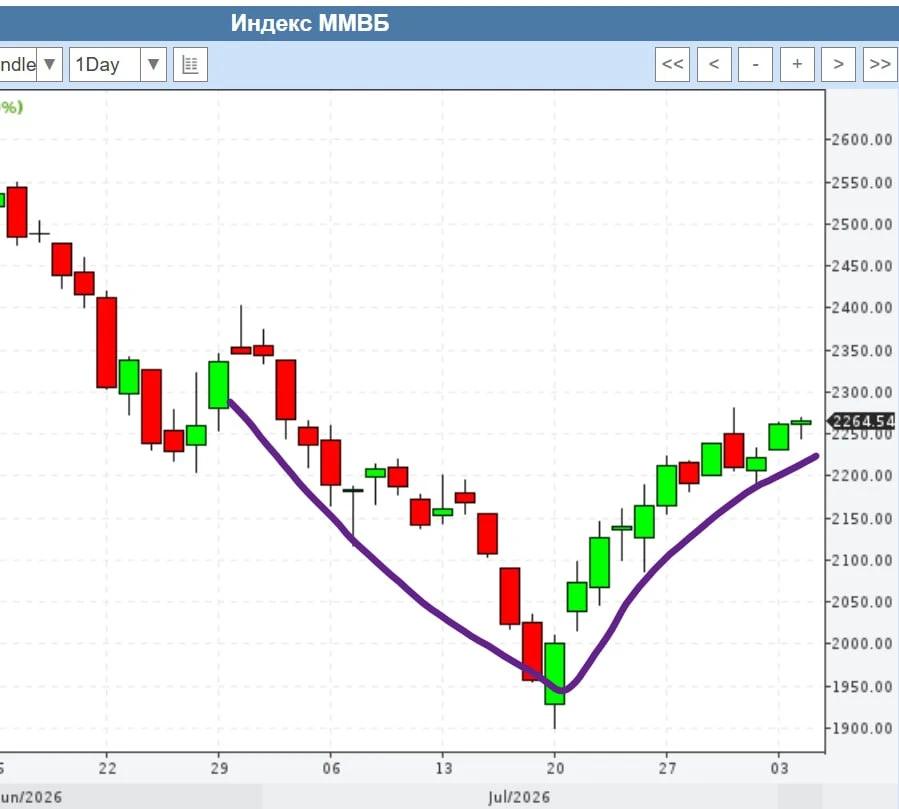The width and height of the screenshot is (899, 809).
Task: Click the date label 20 on axis
Action: pos(555,768)
